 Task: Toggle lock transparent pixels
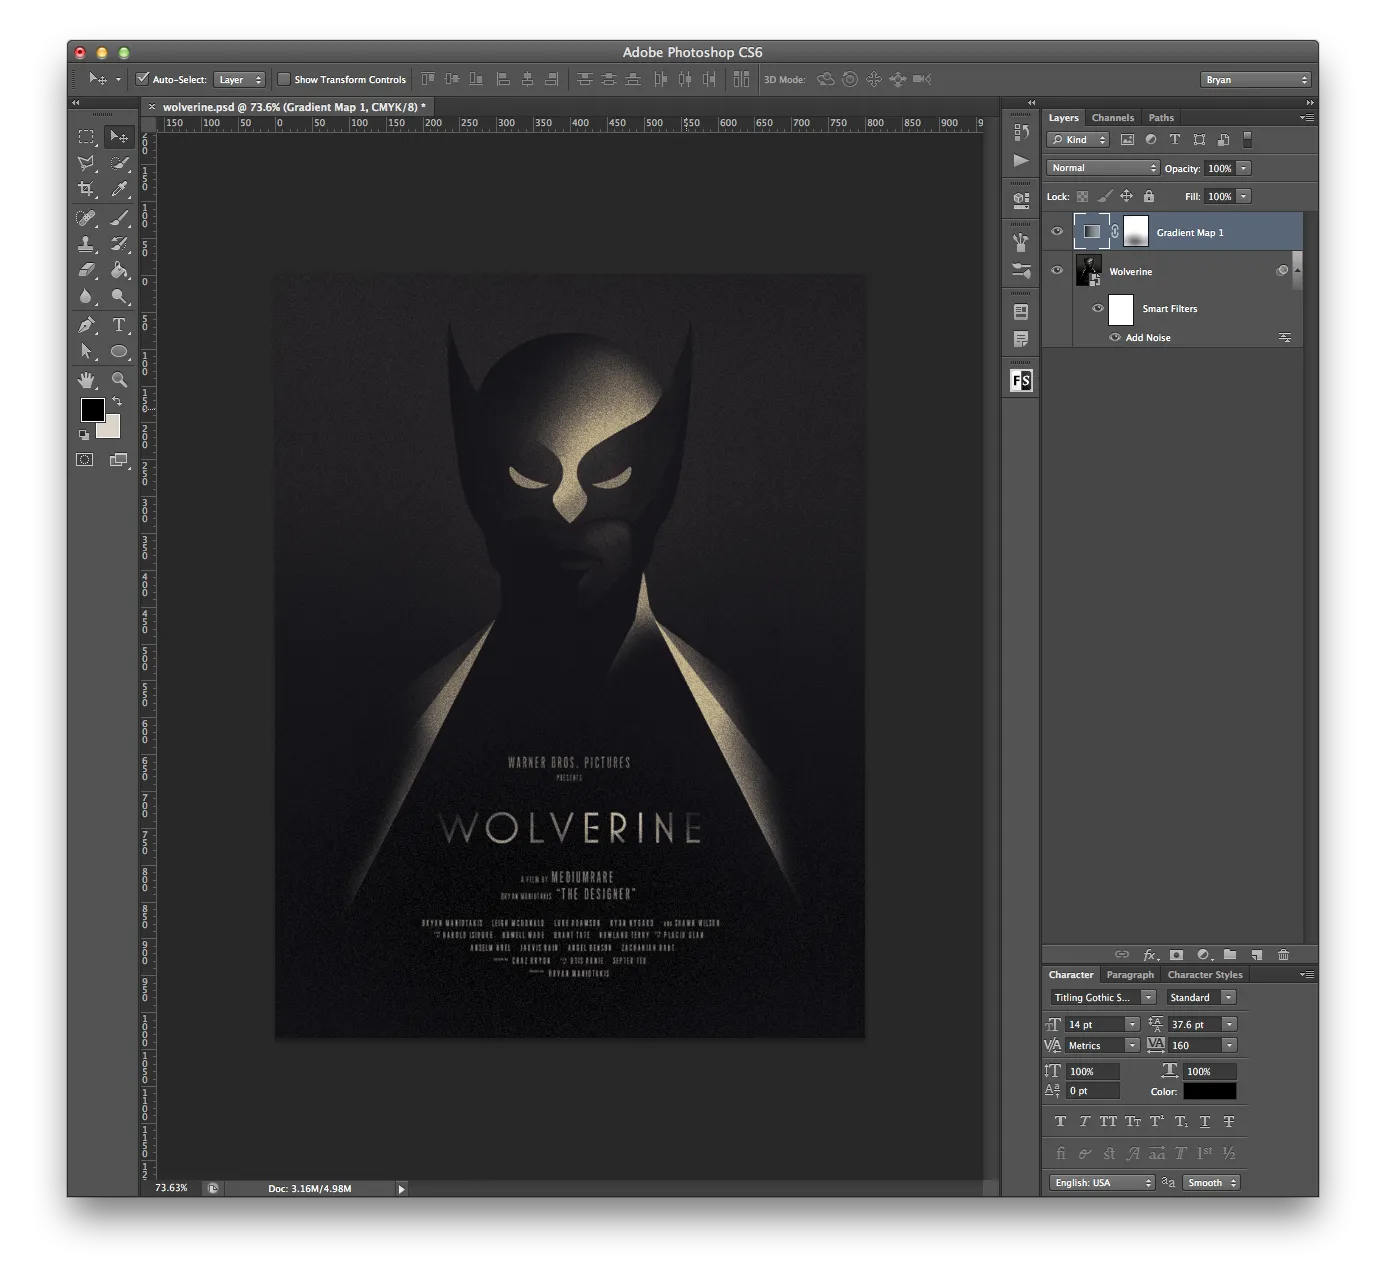[1082, 196]
